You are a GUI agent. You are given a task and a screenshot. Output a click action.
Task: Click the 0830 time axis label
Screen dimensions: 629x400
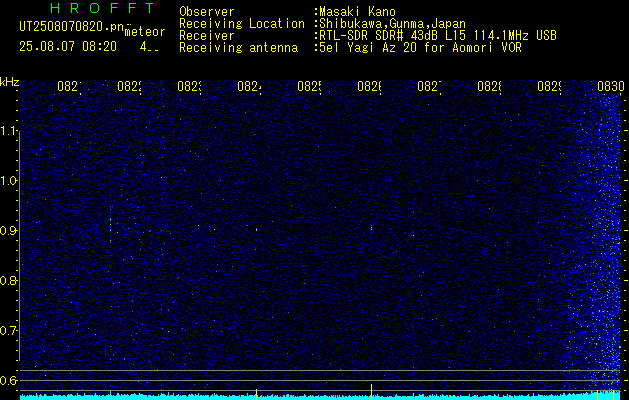[611, 86]
